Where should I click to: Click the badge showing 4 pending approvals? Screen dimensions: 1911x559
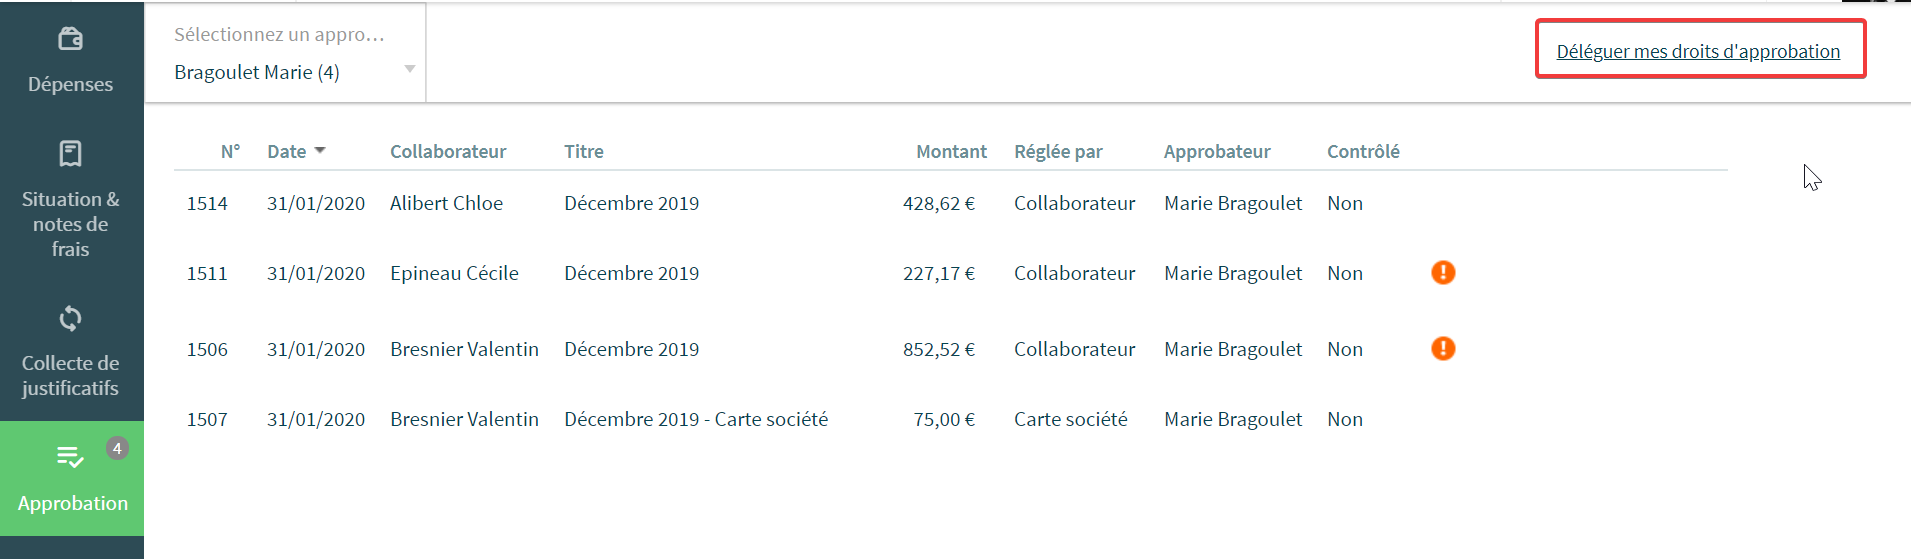pyautogui.click(x=117, y=448)
